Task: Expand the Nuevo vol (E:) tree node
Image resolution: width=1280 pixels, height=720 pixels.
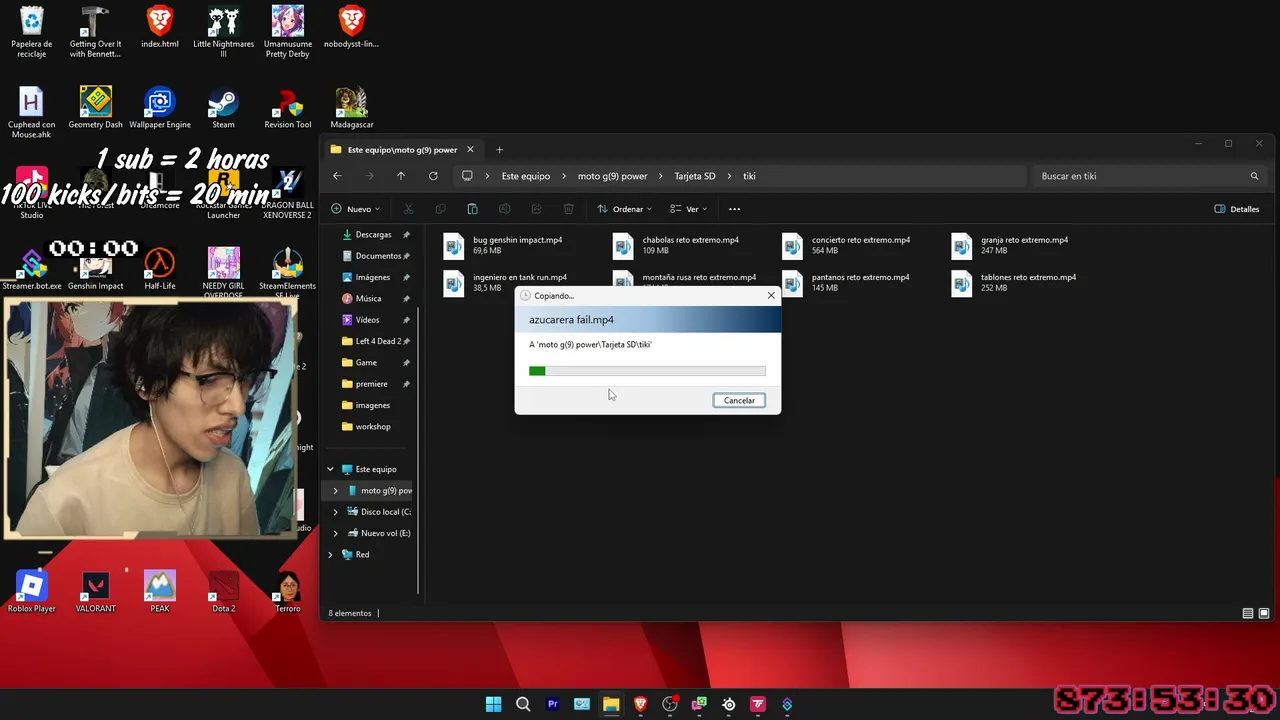Action: pyautogui.click(x=336, y=533)
